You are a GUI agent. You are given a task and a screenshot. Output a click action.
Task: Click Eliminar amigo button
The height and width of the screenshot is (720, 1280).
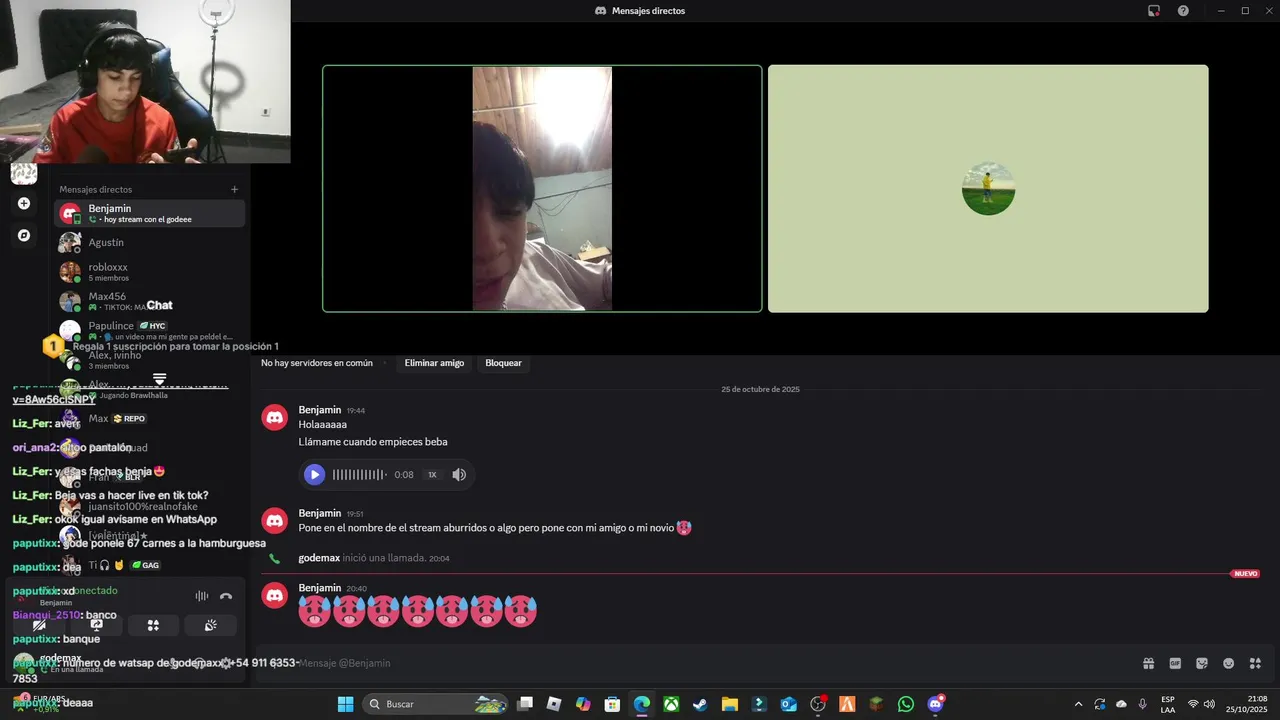[434, 363]
